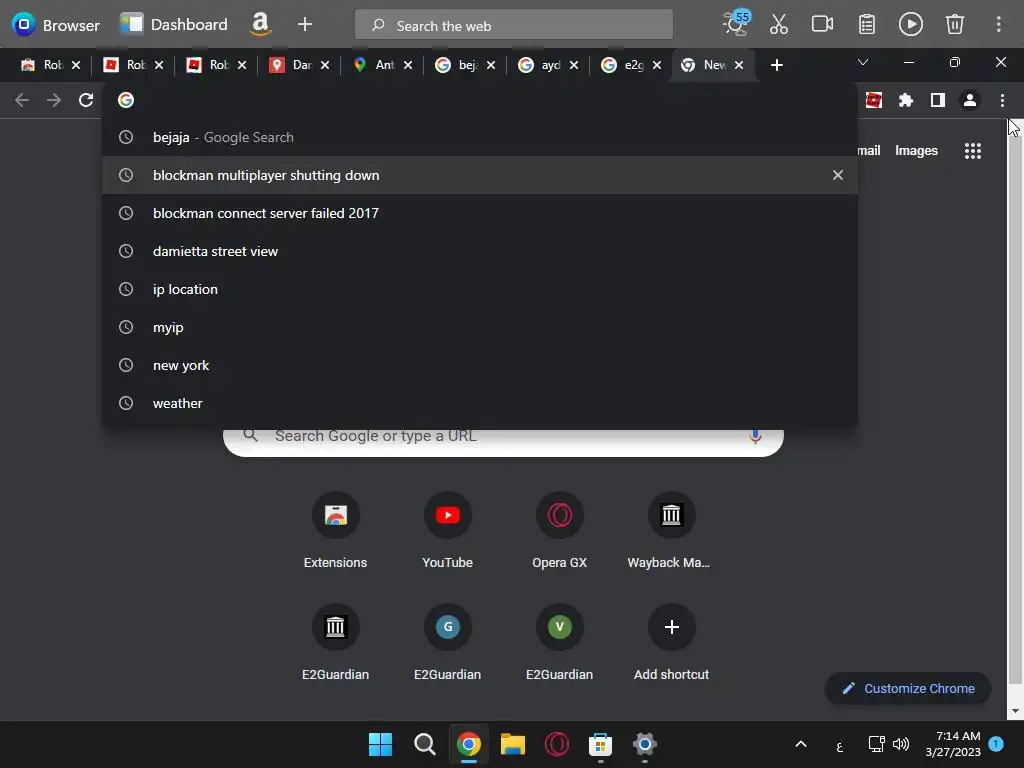Go back with the back arrow

coord(22,100)
